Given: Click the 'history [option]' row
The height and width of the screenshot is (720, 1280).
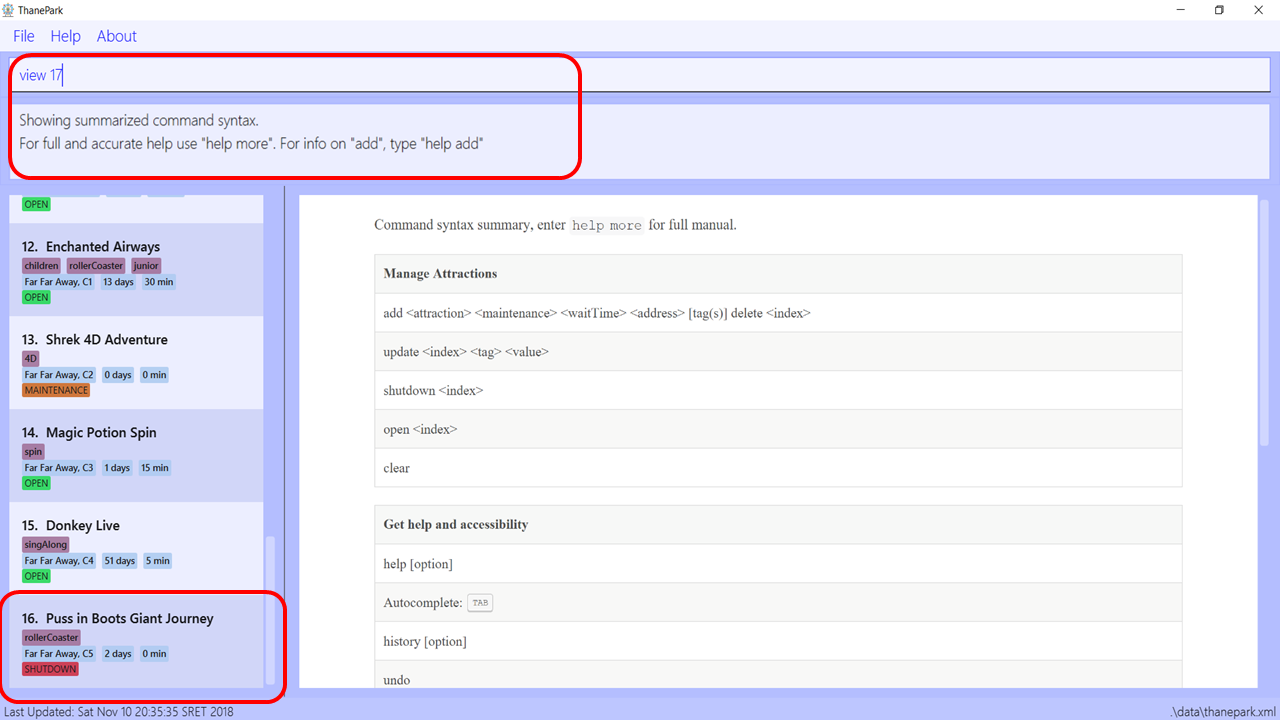Looking at the screenshot, I should 778,641.
